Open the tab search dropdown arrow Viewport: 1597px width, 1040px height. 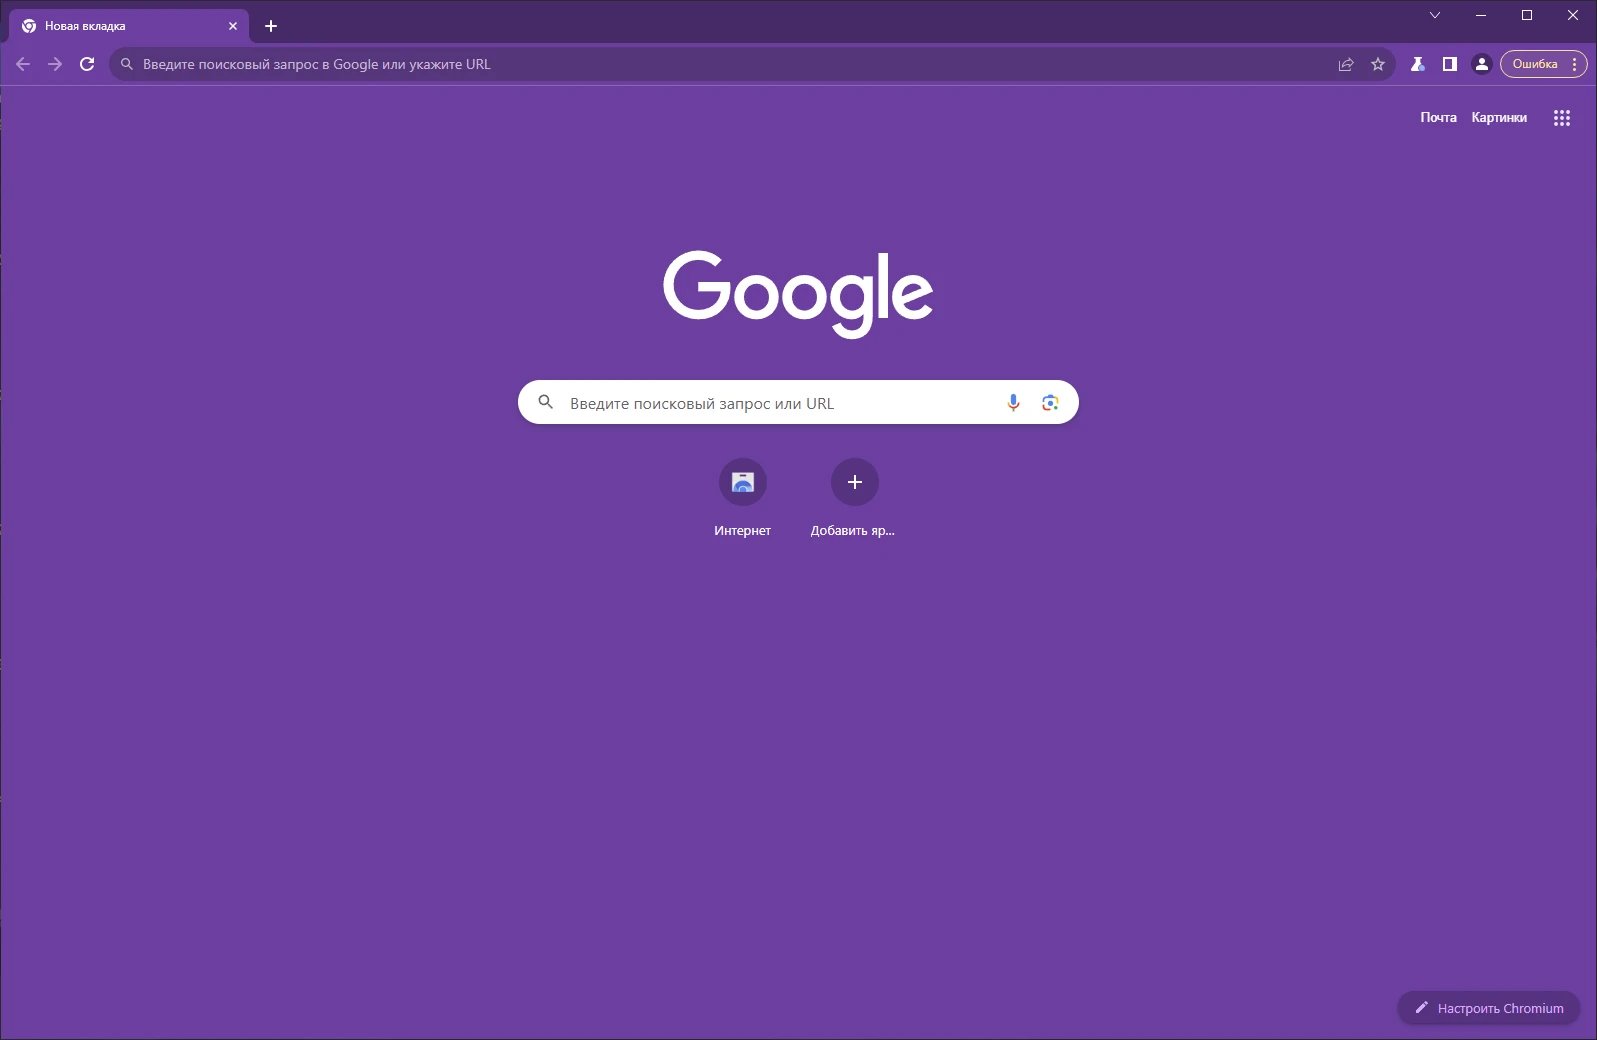1435,15
